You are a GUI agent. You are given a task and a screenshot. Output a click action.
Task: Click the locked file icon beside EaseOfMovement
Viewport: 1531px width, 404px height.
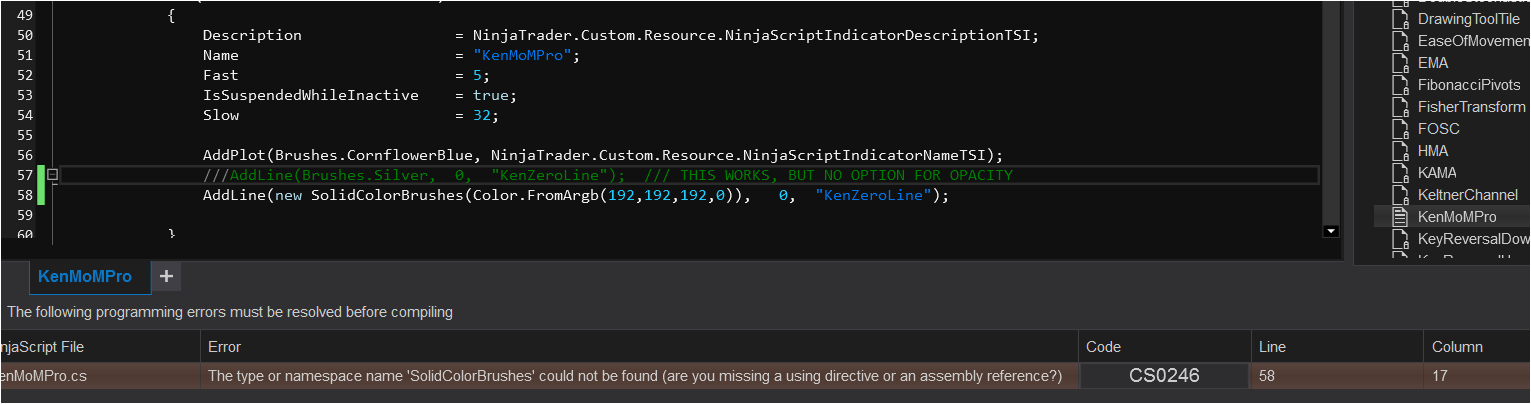(1399, 41)
